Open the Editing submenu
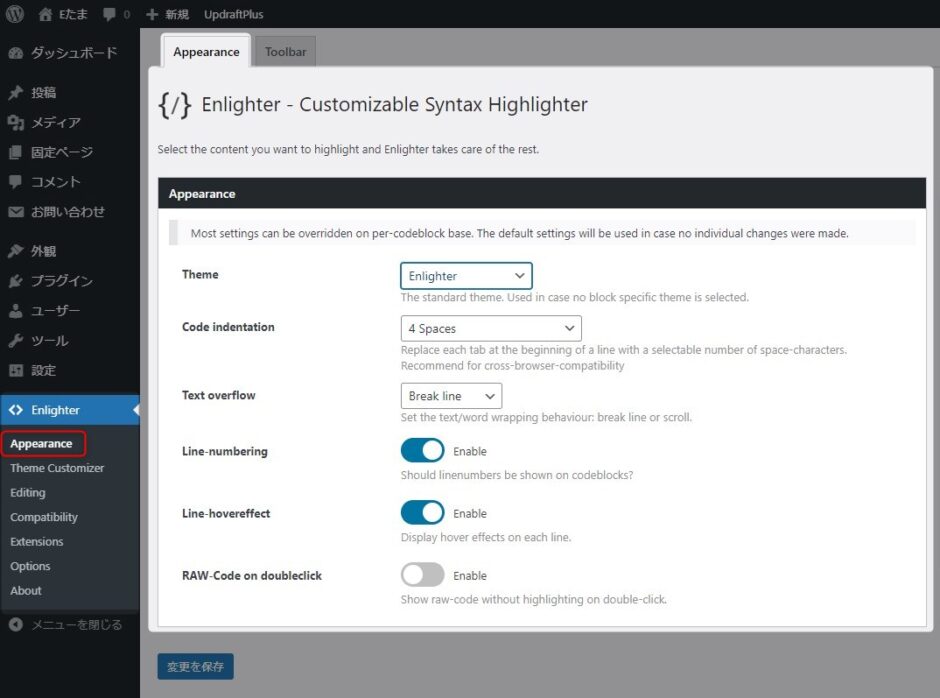 pyautogui.click(x=28, y=492)
